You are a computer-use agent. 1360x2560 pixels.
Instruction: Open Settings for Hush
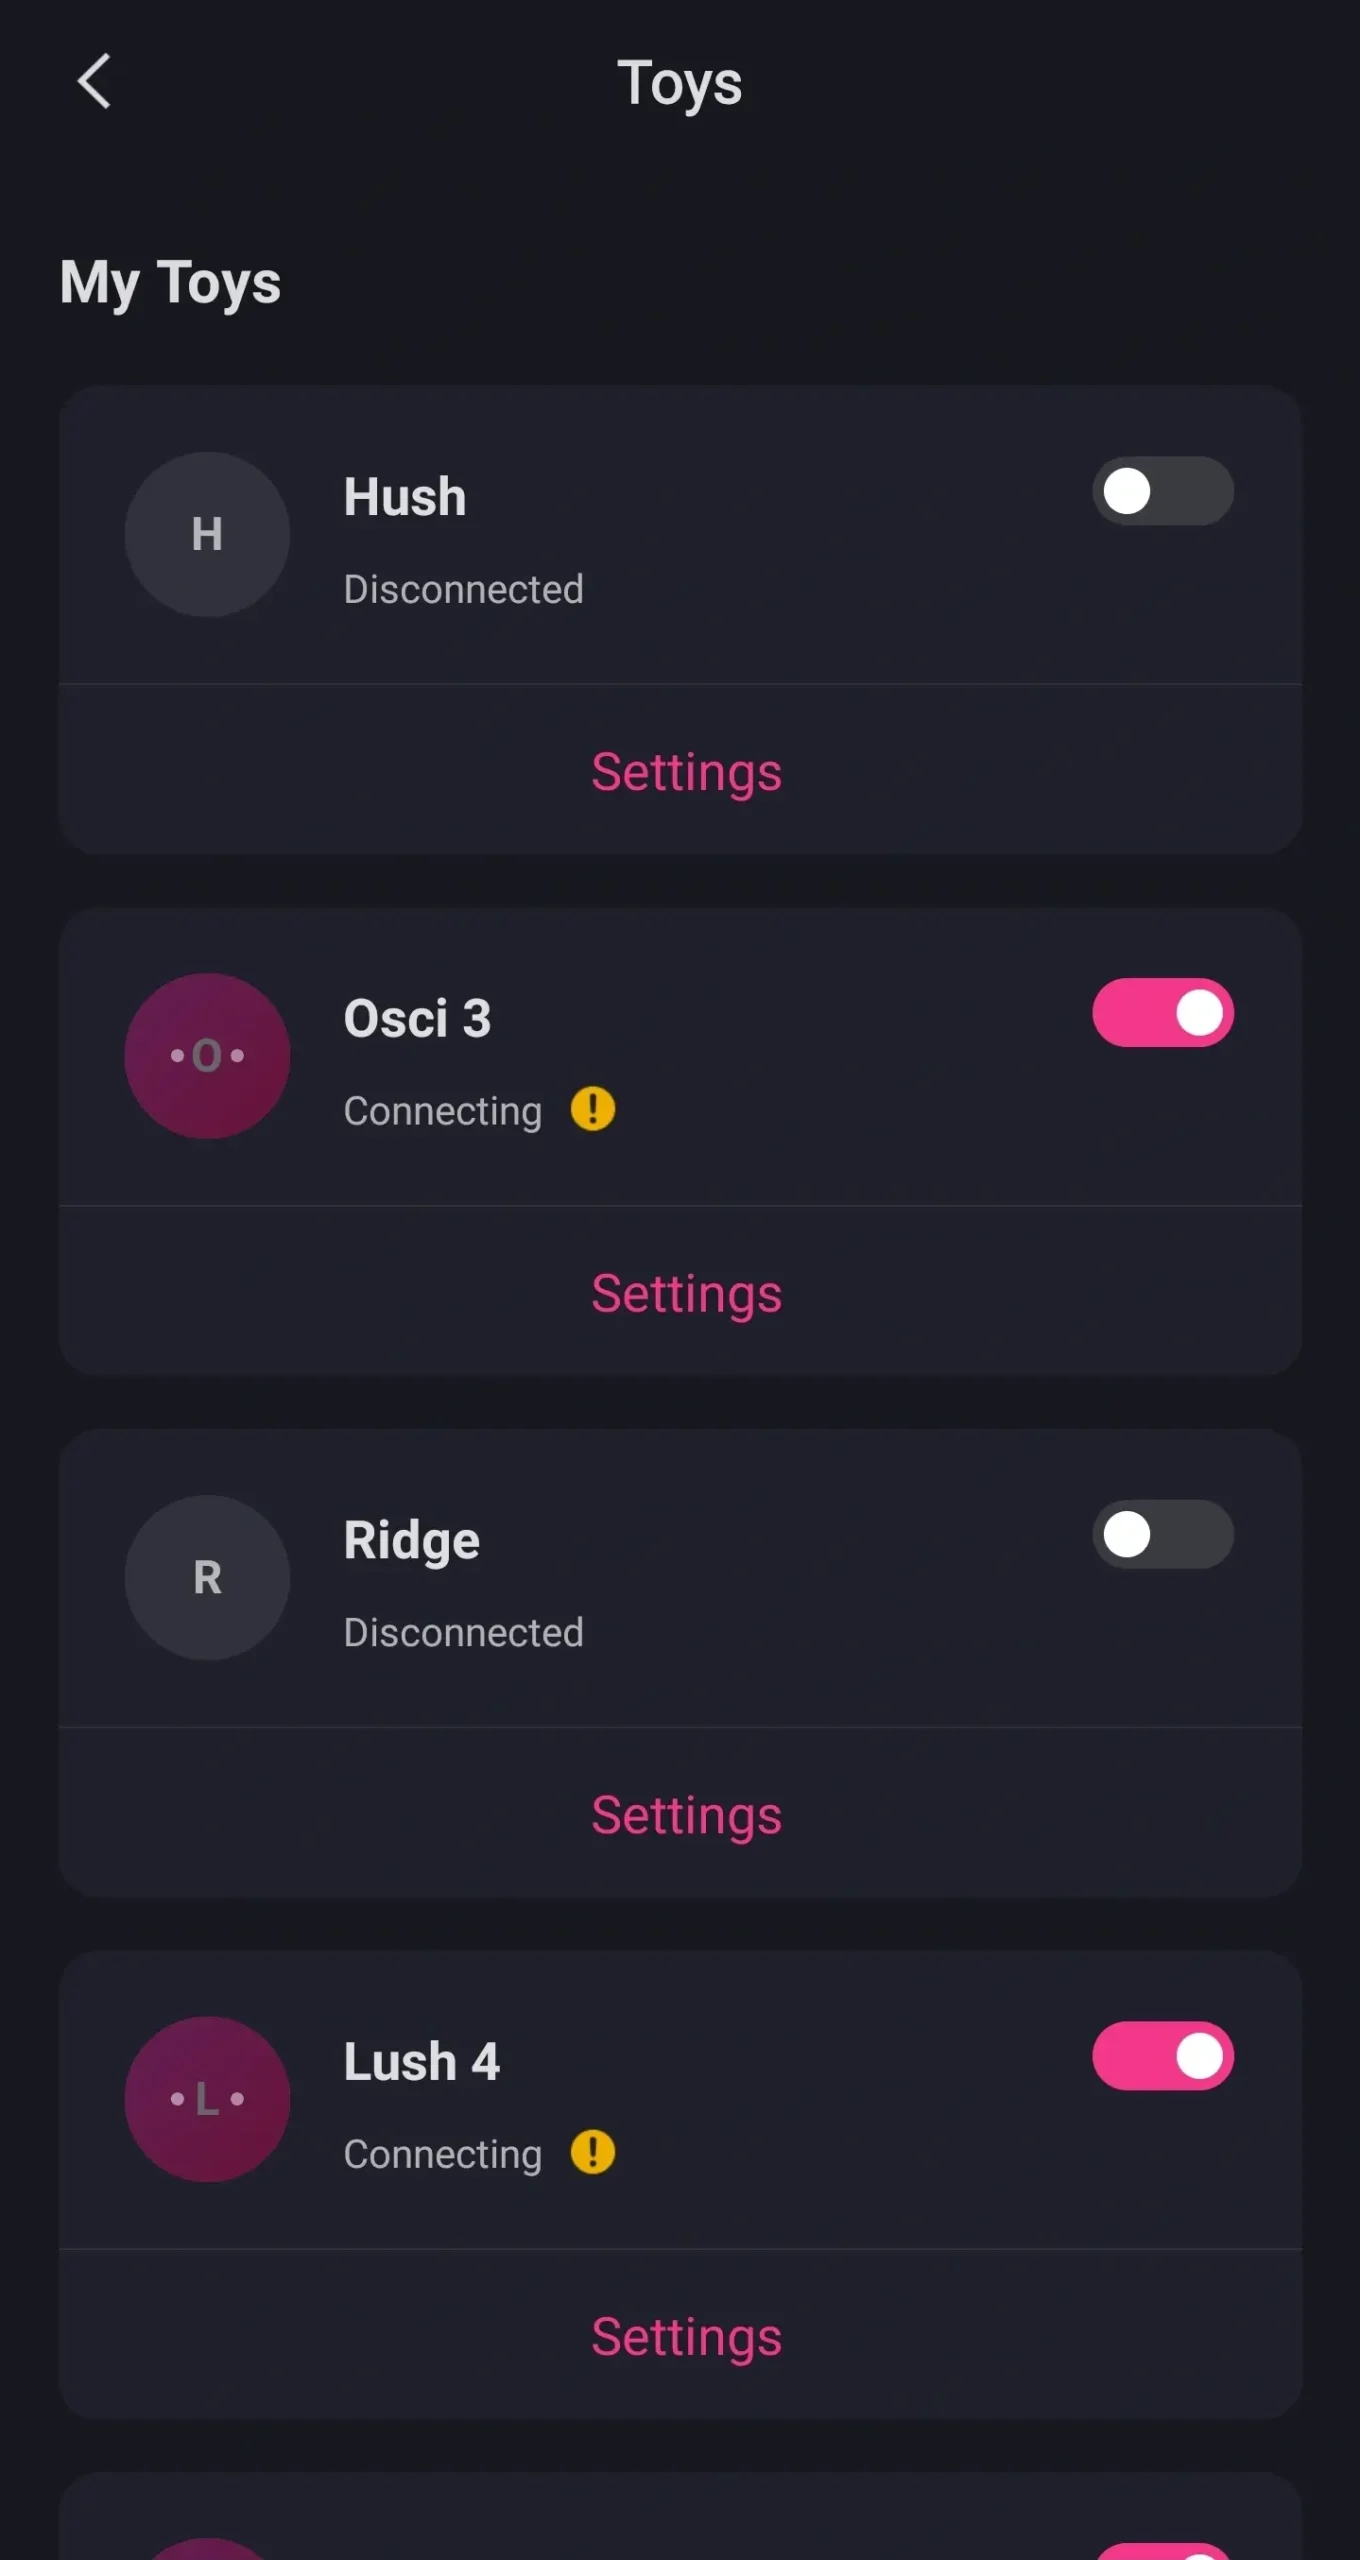(x=686, y=772)
